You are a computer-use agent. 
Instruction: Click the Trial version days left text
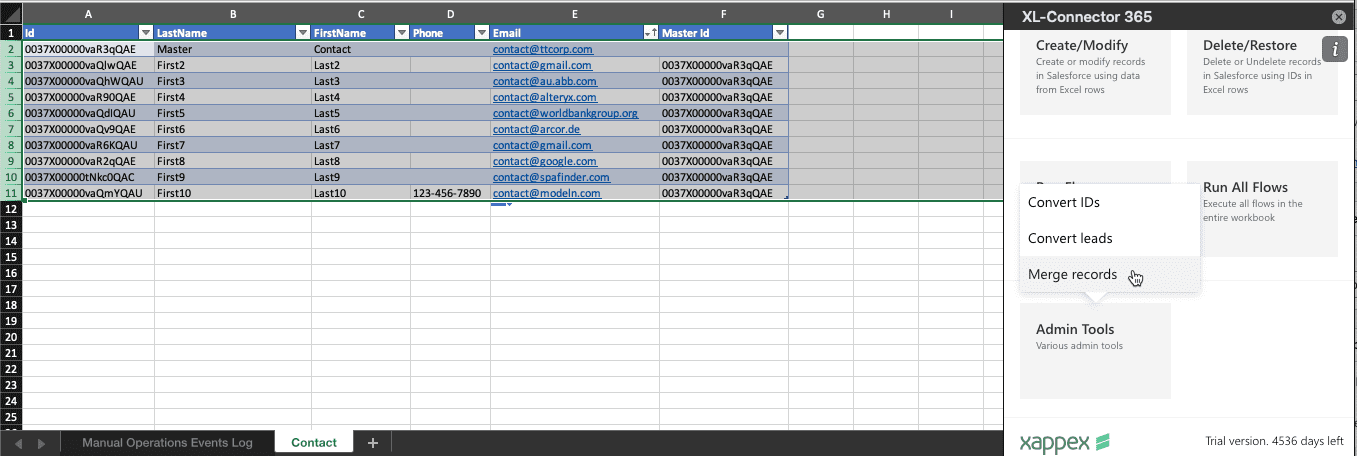[x=1275, y=441]
